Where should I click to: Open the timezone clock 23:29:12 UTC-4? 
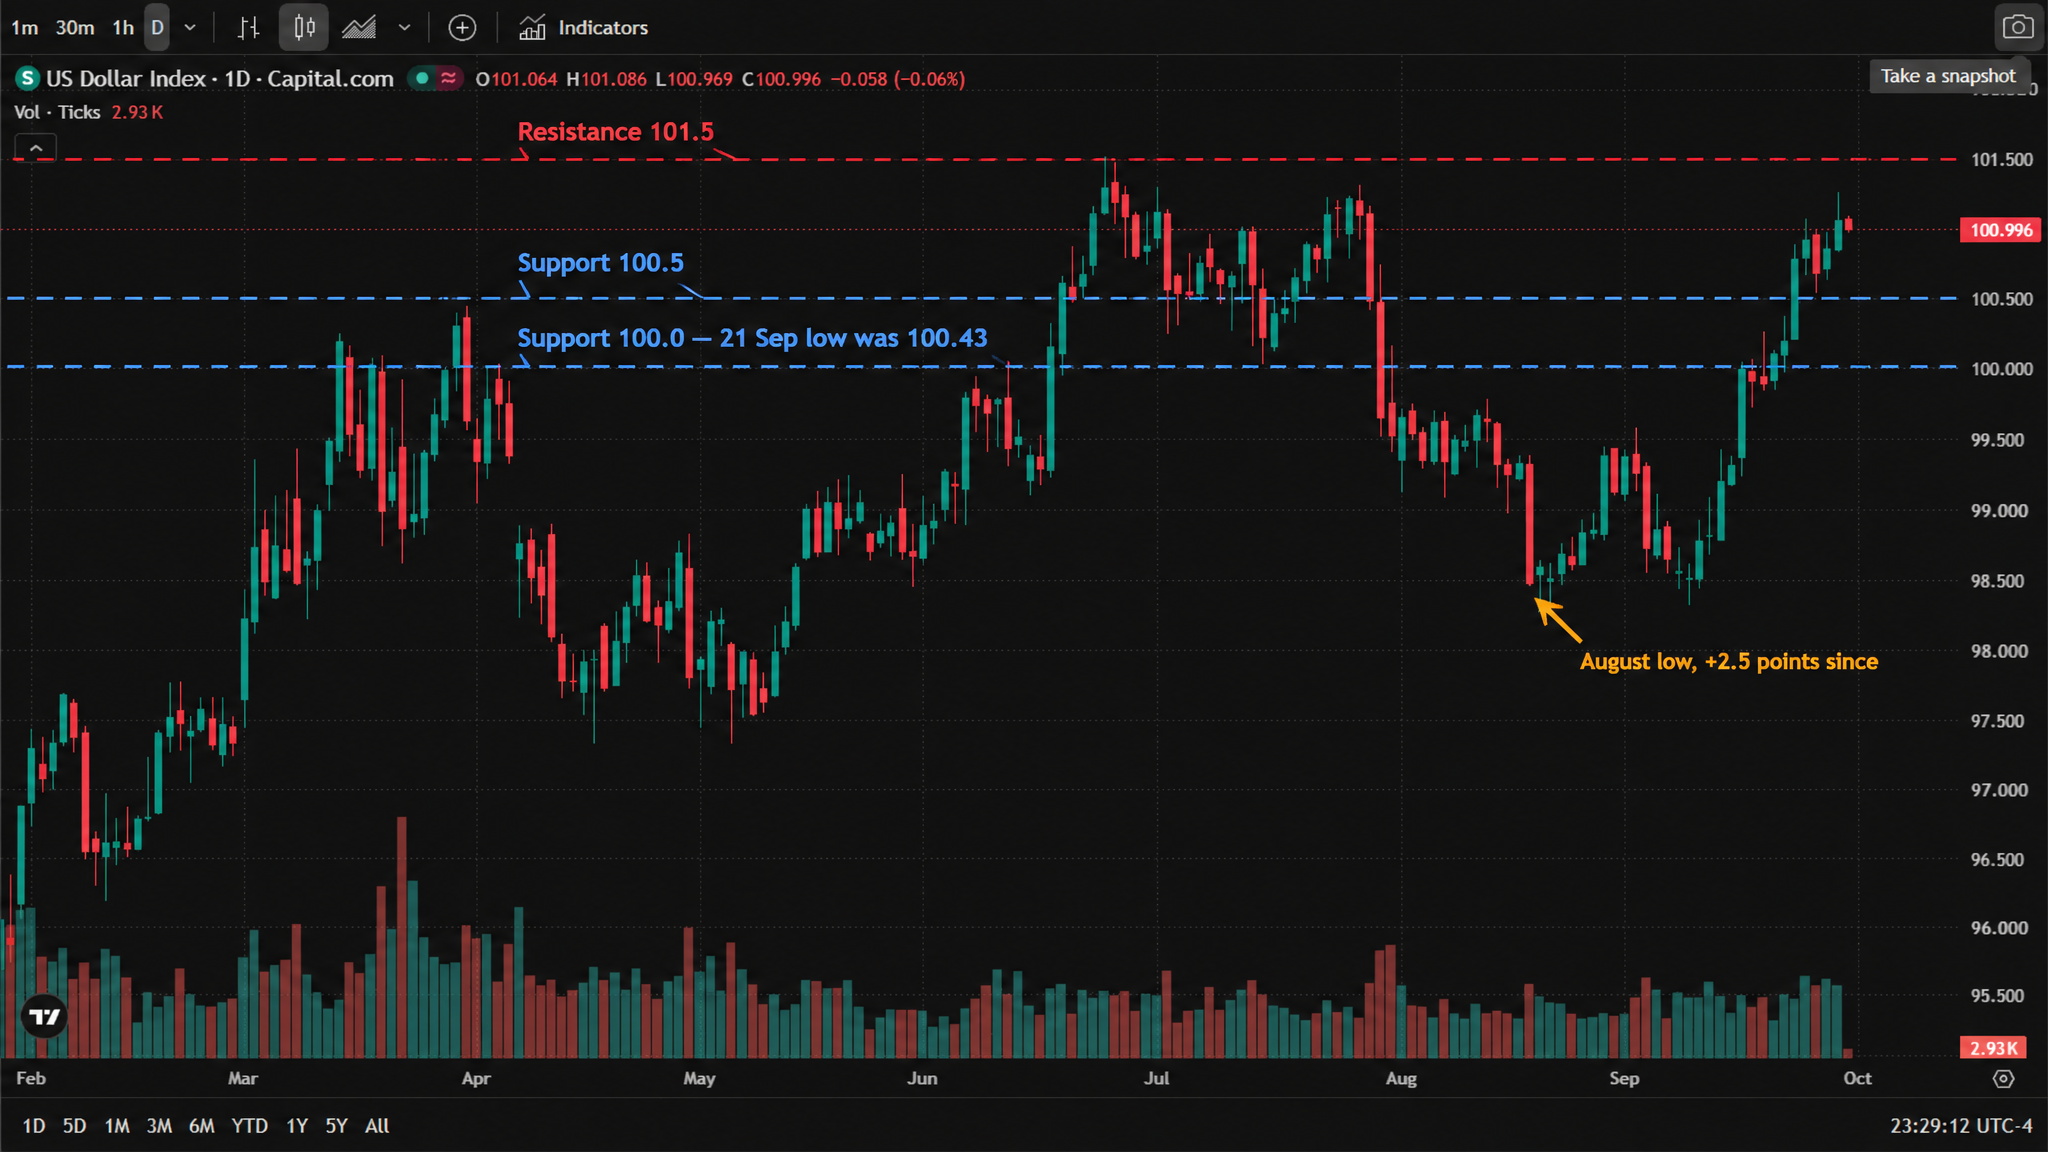(x=1961, y=1126)
